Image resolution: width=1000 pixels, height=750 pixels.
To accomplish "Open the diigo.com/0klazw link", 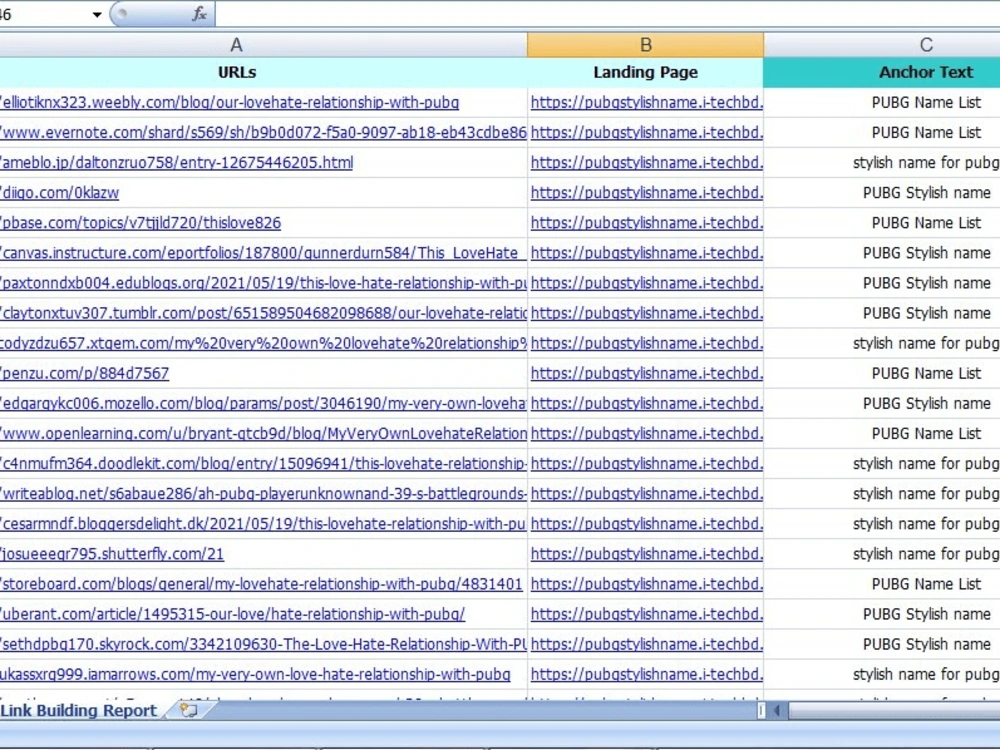I will pos(60,193).
